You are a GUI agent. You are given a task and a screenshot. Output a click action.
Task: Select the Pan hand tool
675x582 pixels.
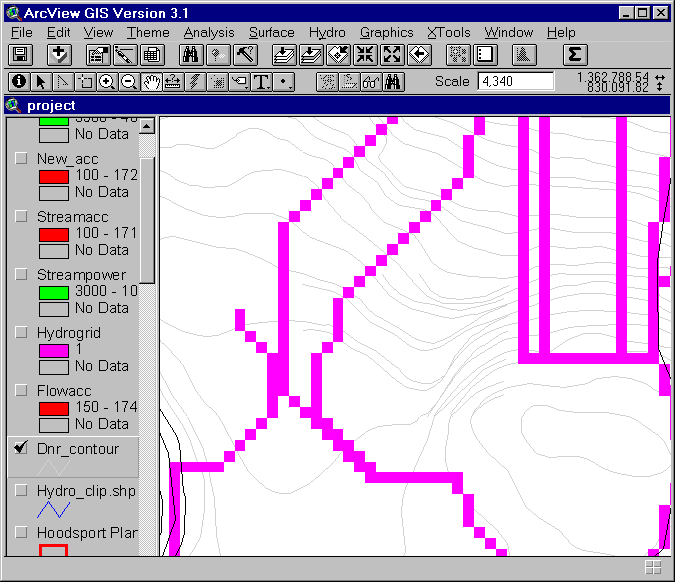tap(151, 81)
